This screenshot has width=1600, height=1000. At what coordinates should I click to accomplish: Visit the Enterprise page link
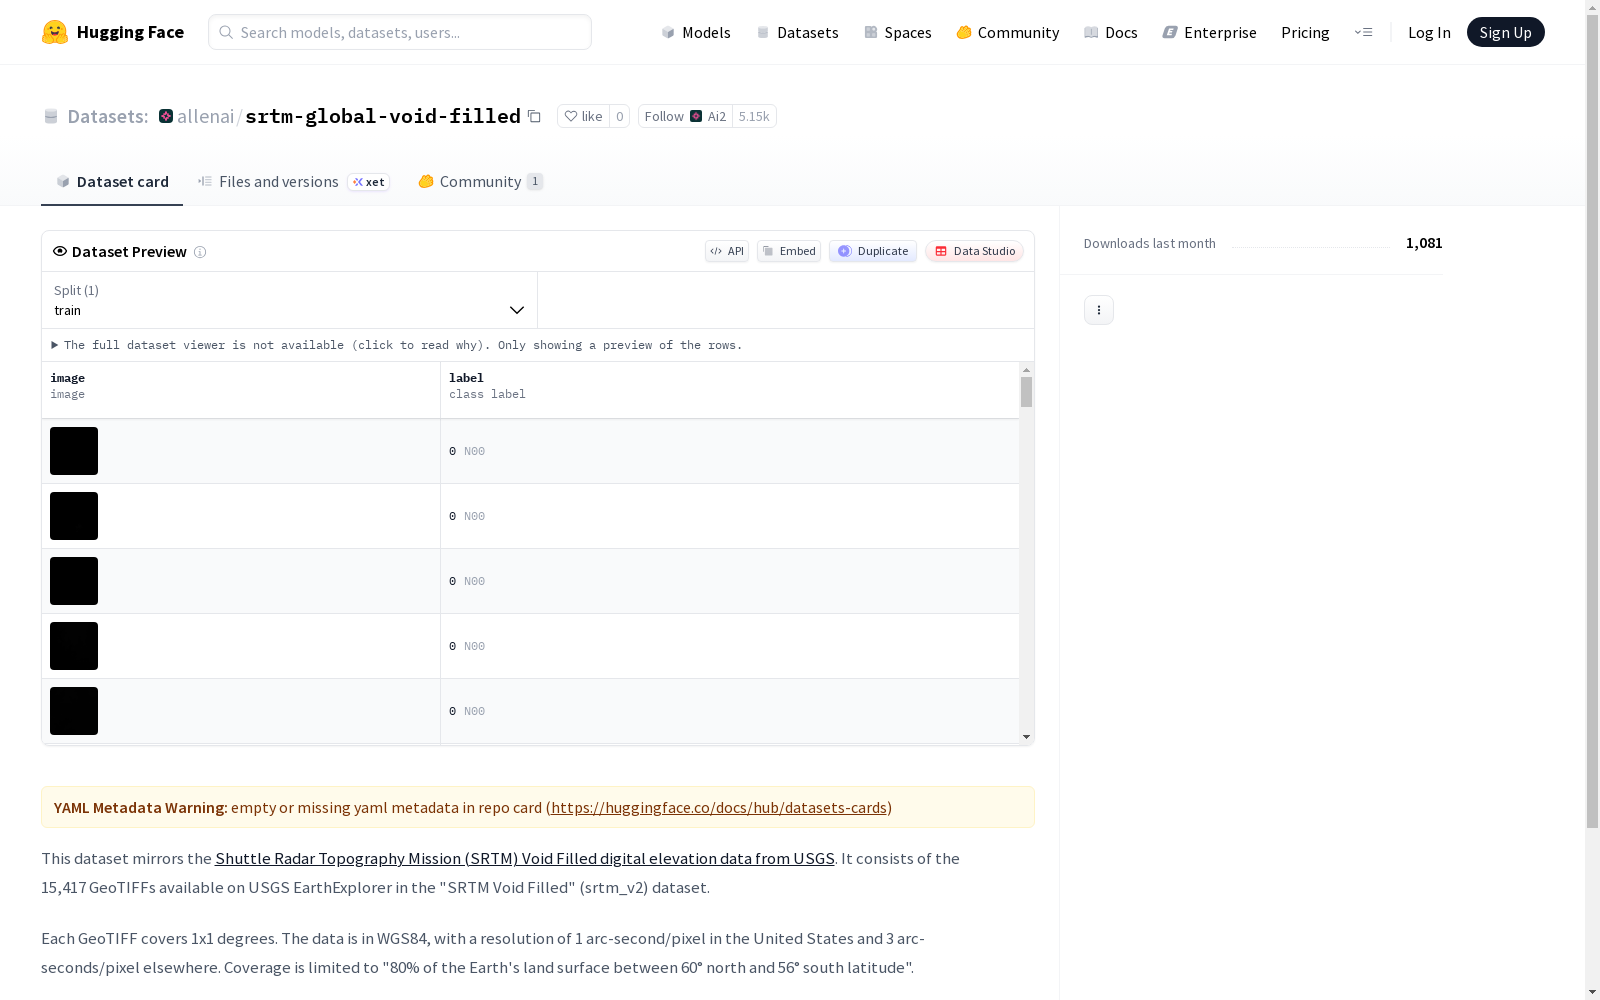click(1210, 32)
